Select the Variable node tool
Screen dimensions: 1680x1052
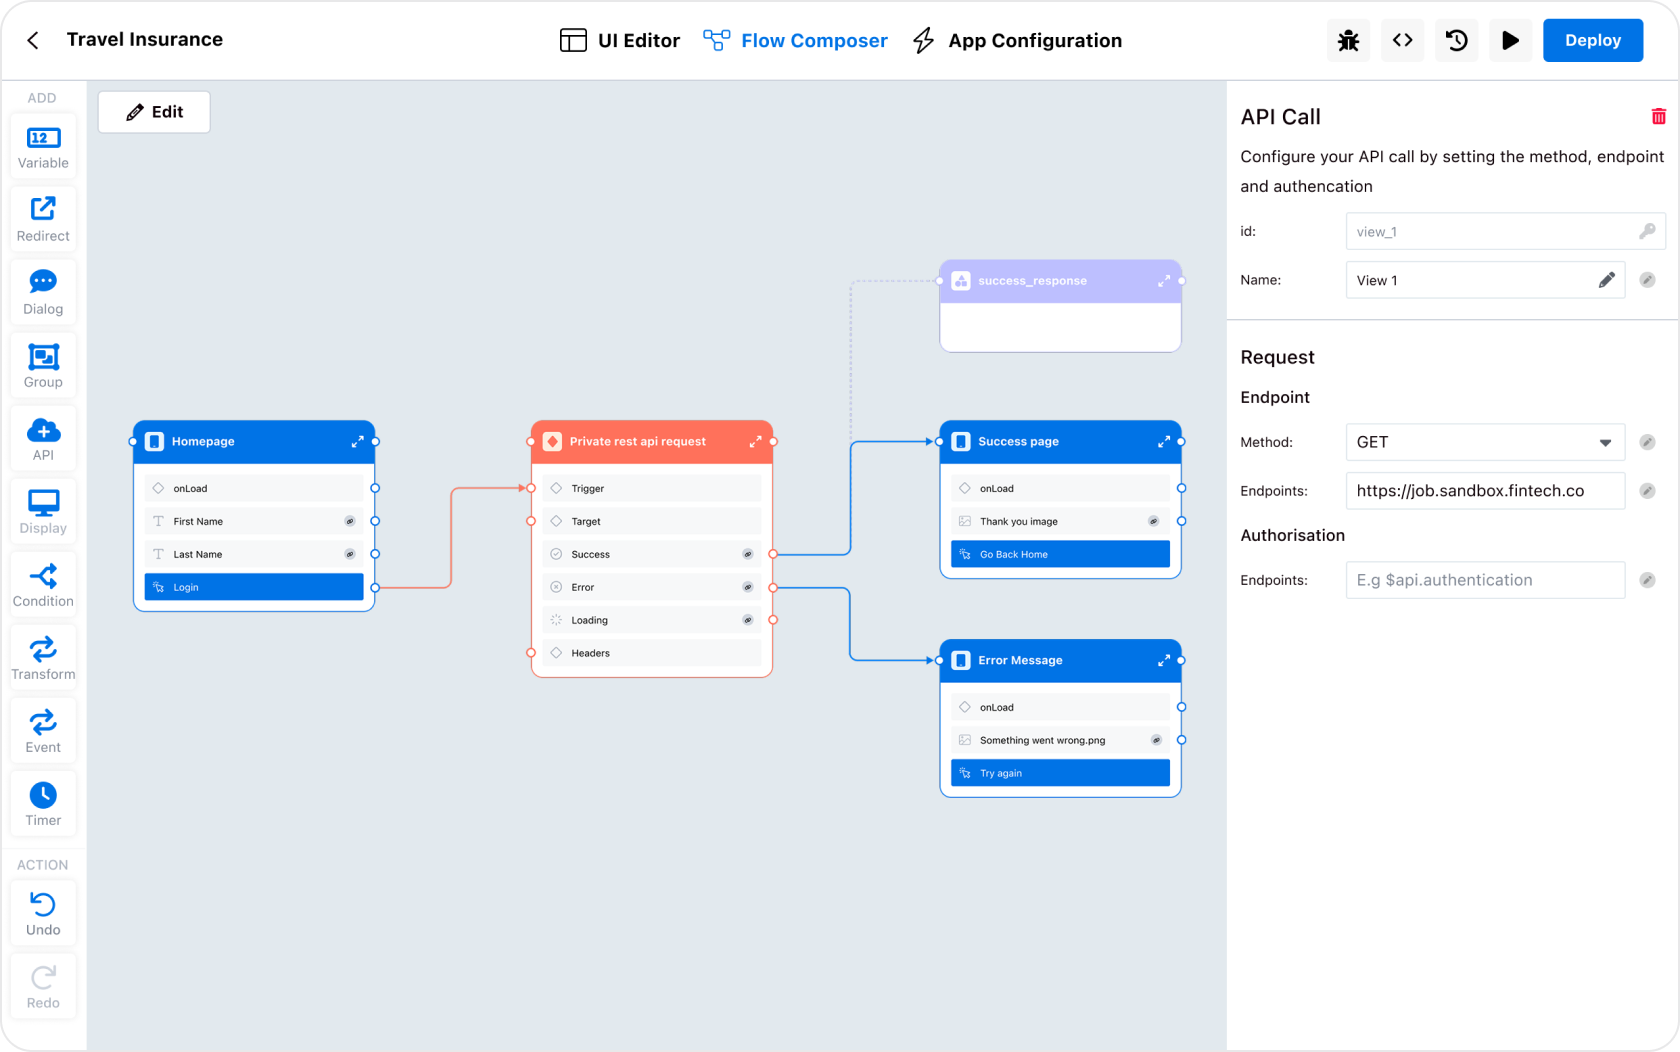[43, 146]
